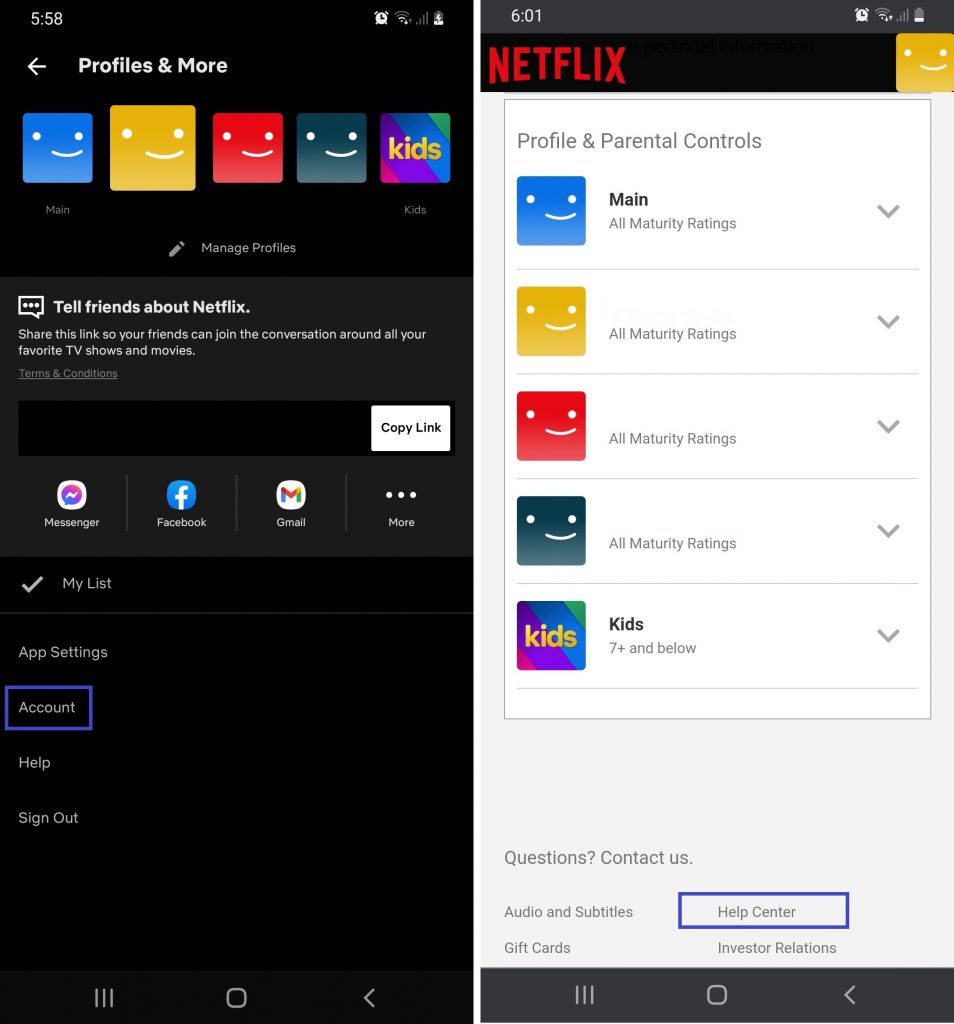Viewport: 954px width, 1024px height.
Task: Select the red smiley profile avatar
Action: tap(247, 146)
